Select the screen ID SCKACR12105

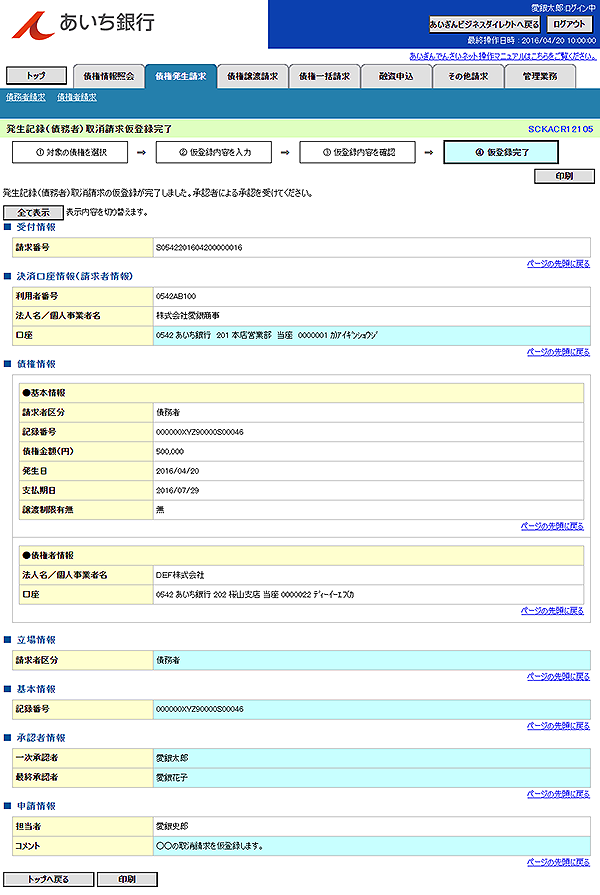click(x=560, y=129)
